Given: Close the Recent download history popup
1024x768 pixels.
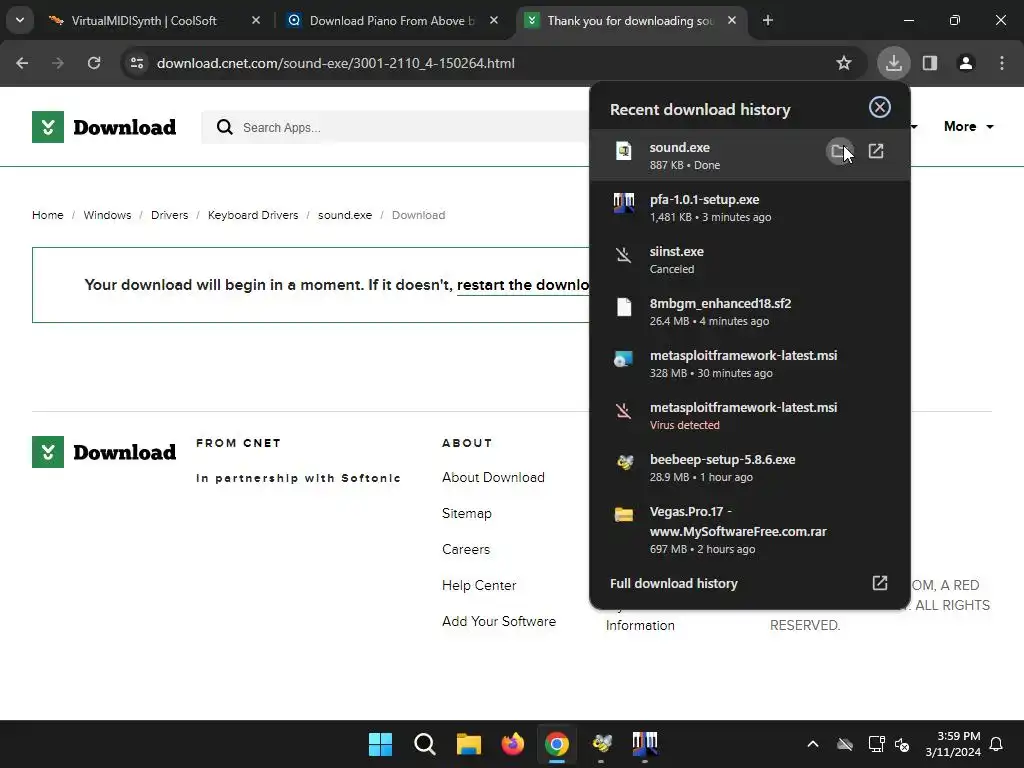Looking at the screenshot, I should pos(880,107).
